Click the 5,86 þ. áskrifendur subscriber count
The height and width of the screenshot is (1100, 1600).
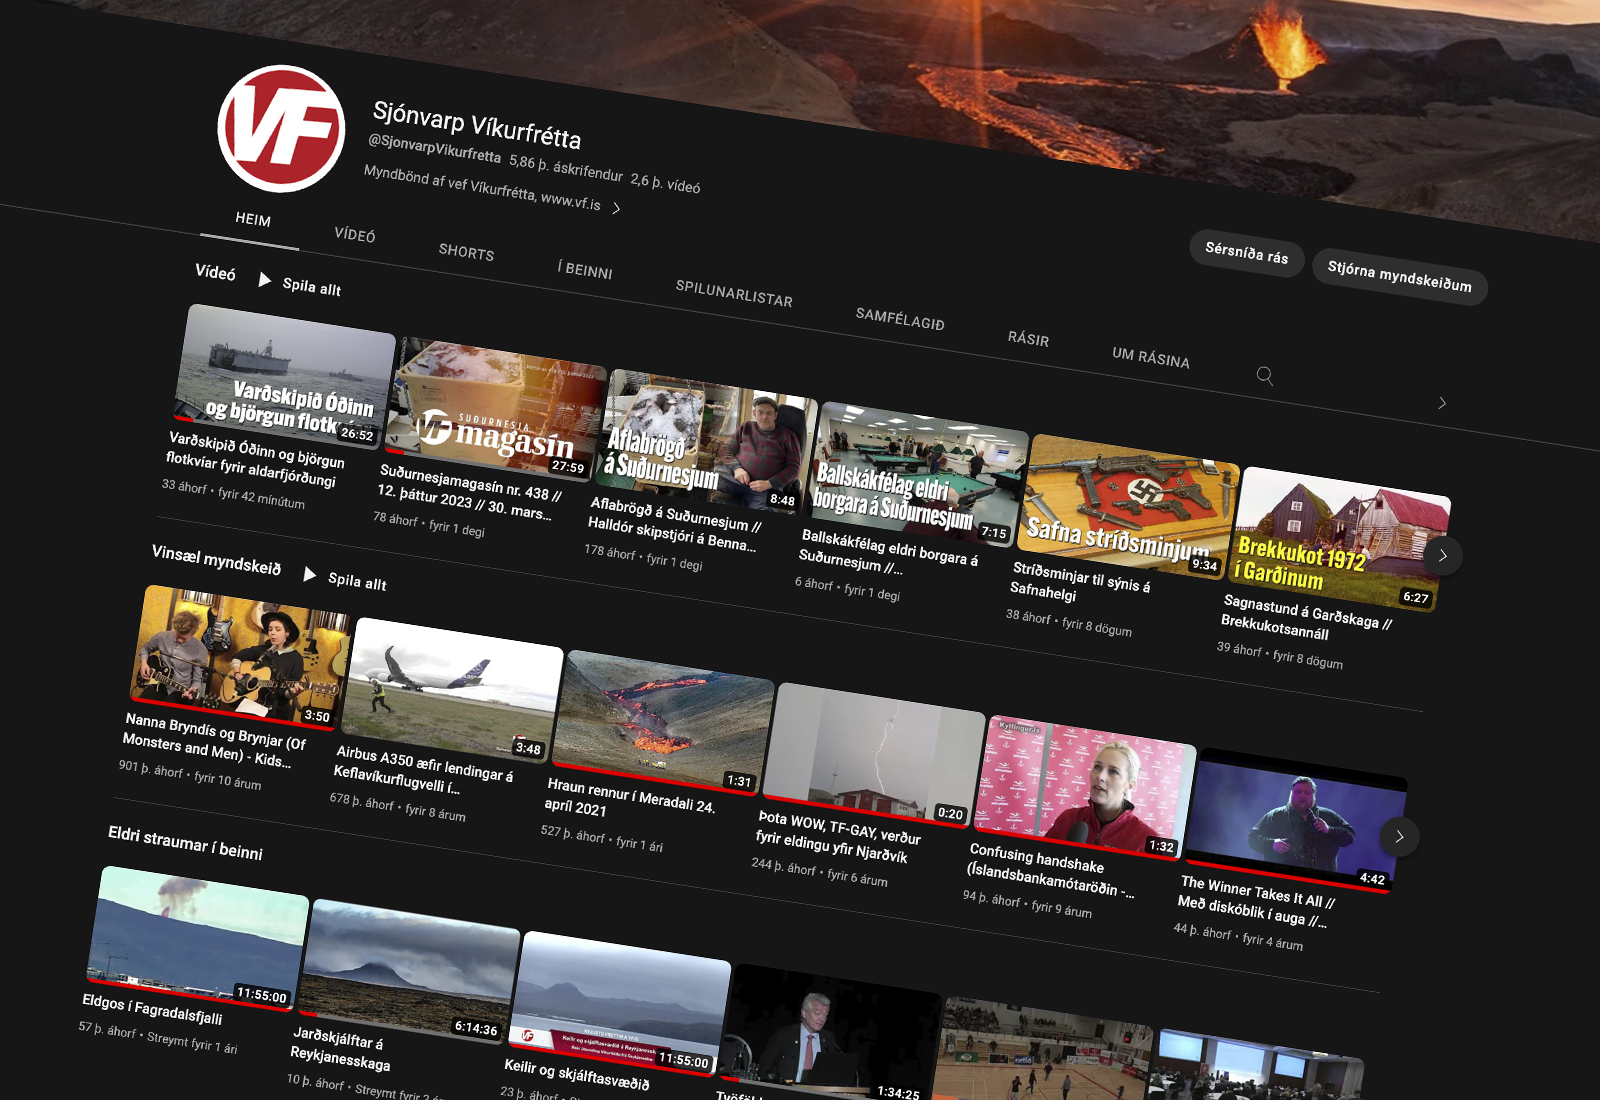[565, 167]
